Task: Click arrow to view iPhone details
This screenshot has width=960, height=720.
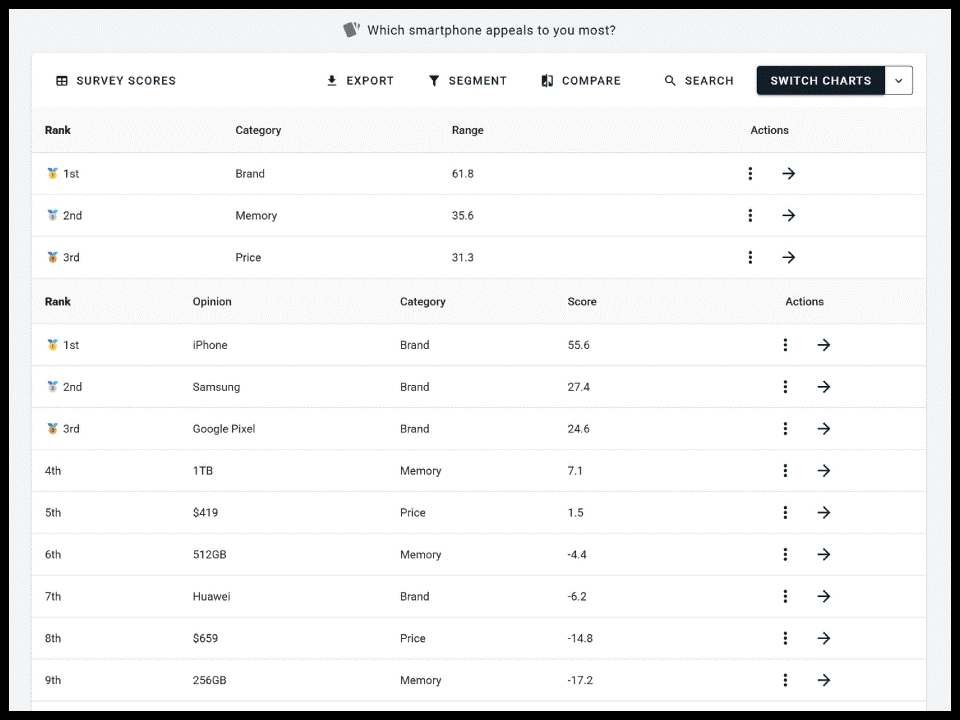Action: [x=823, y=345]
